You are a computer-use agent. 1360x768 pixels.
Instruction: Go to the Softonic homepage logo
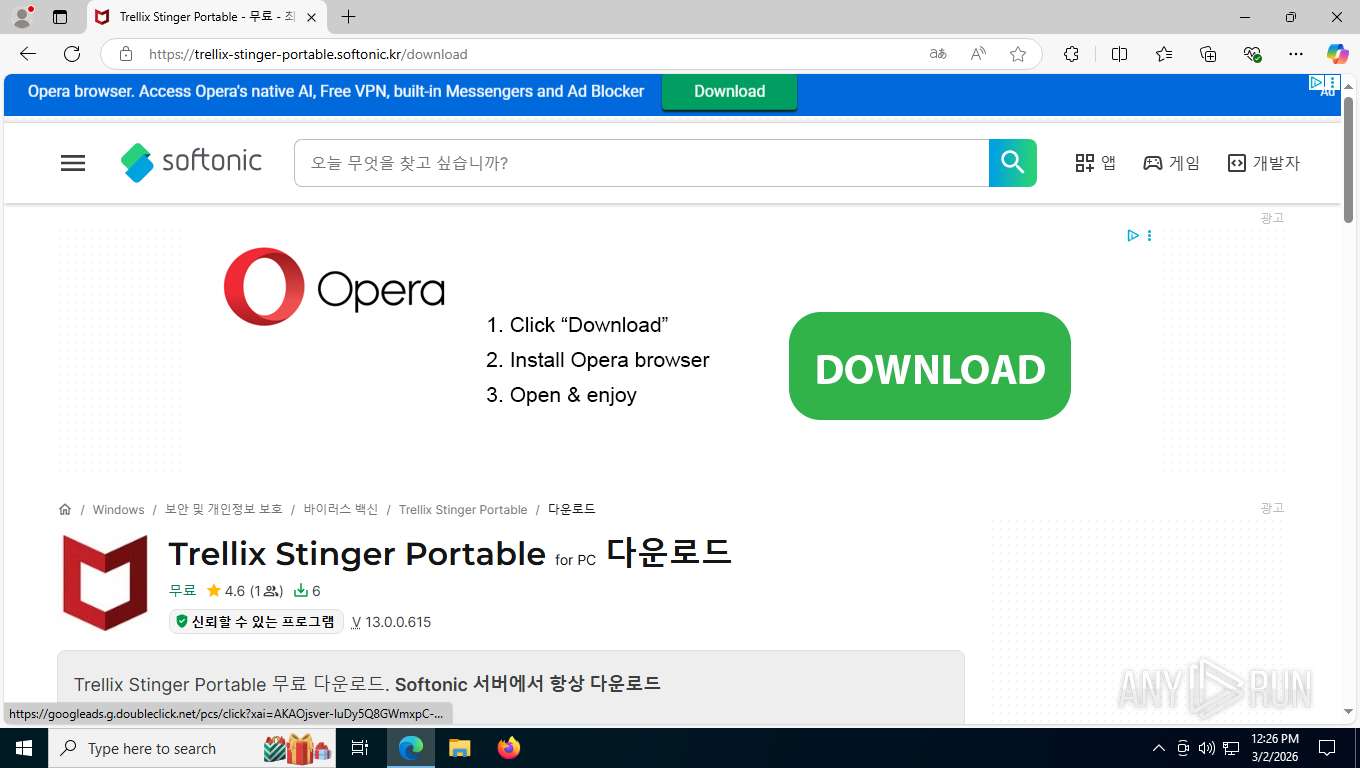191,162
